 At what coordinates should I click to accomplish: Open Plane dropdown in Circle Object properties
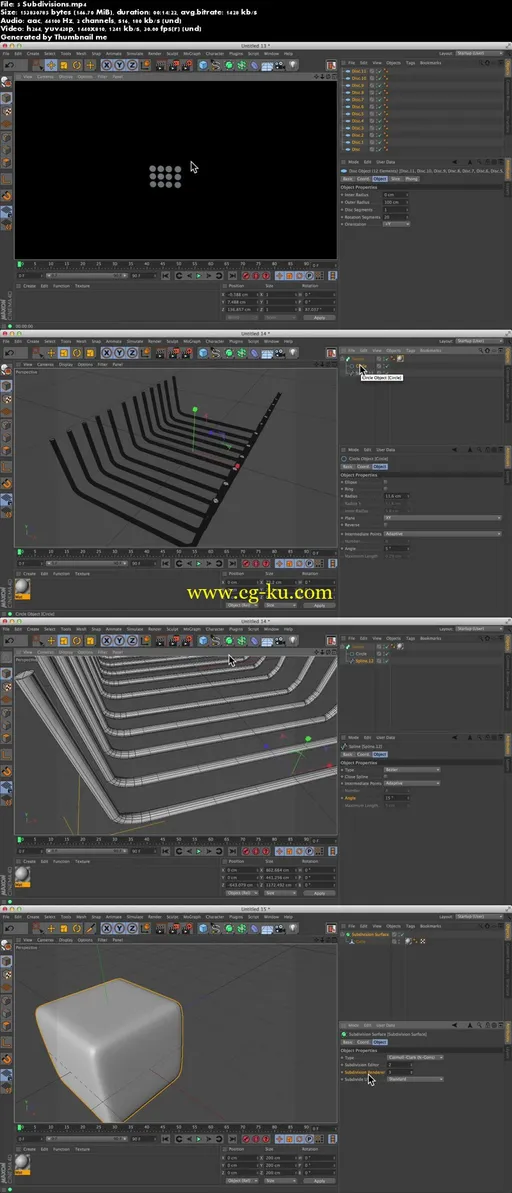(442, 517)
